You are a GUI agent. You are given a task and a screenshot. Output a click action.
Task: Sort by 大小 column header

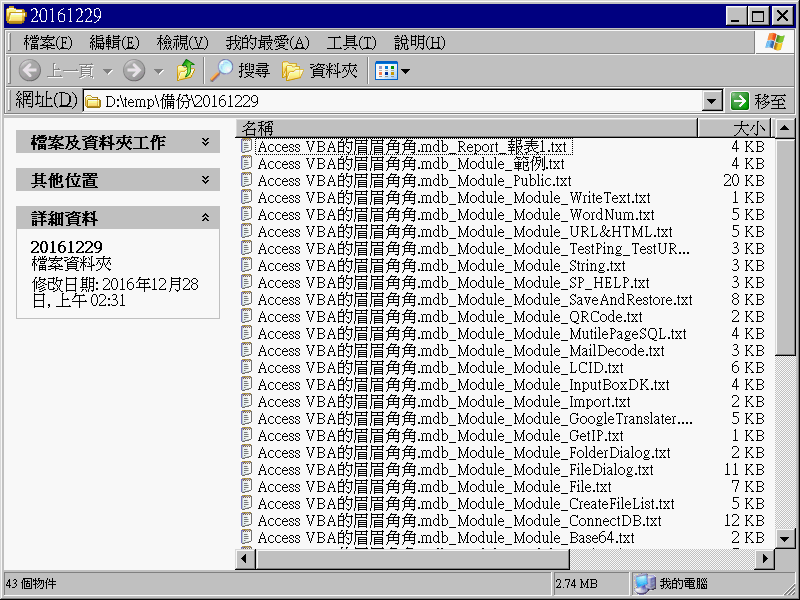[735, 128]
